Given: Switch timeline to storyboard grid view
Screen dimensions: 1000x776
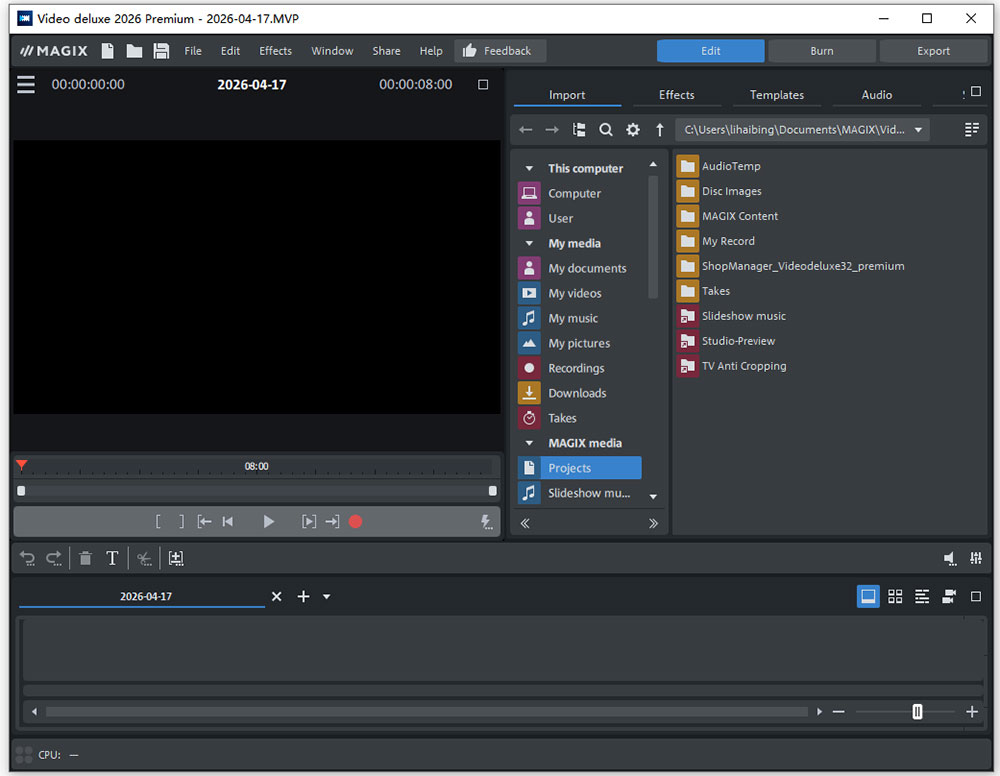Looking at the screenshot, I should coord(895,596).
